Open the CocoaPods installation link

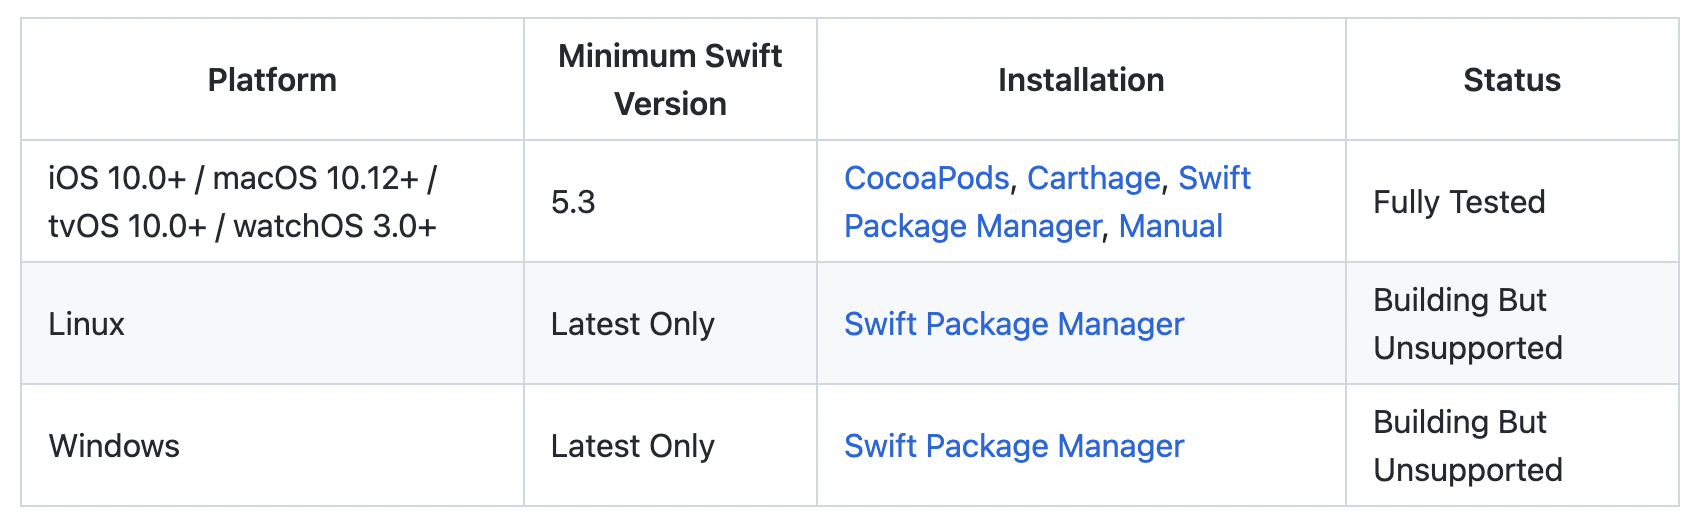click(926, 178)
